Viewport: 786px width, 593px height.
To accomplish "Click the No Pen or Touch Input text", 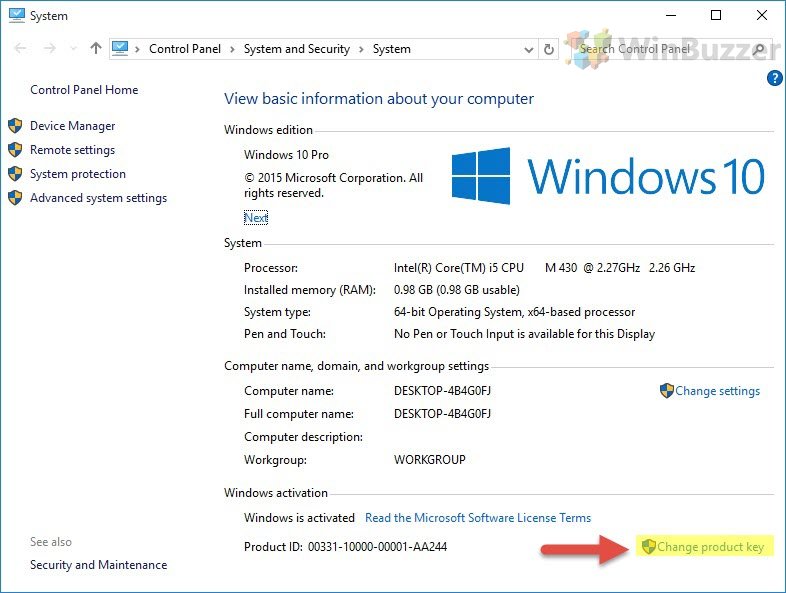I will point(524,334).
